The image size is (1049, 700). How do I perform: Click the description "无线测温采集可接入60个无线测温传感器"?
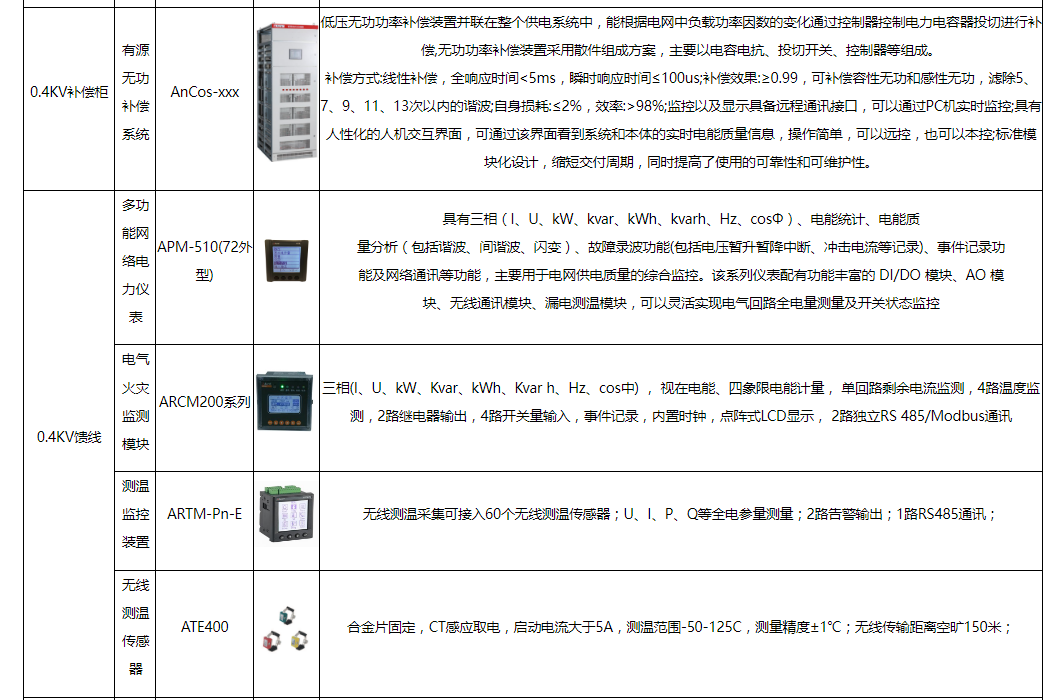[x=679, y=514]
